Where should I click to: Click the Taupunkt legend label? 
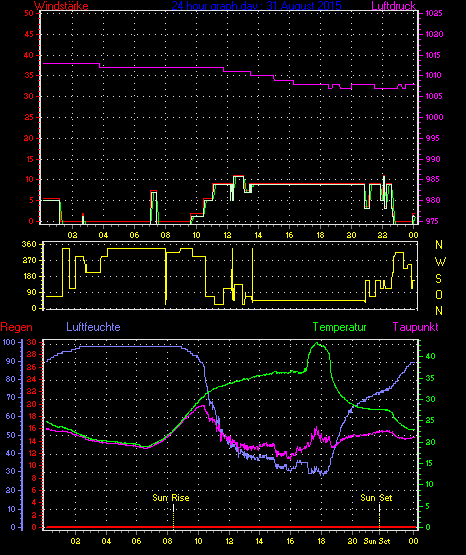(415, 327)
